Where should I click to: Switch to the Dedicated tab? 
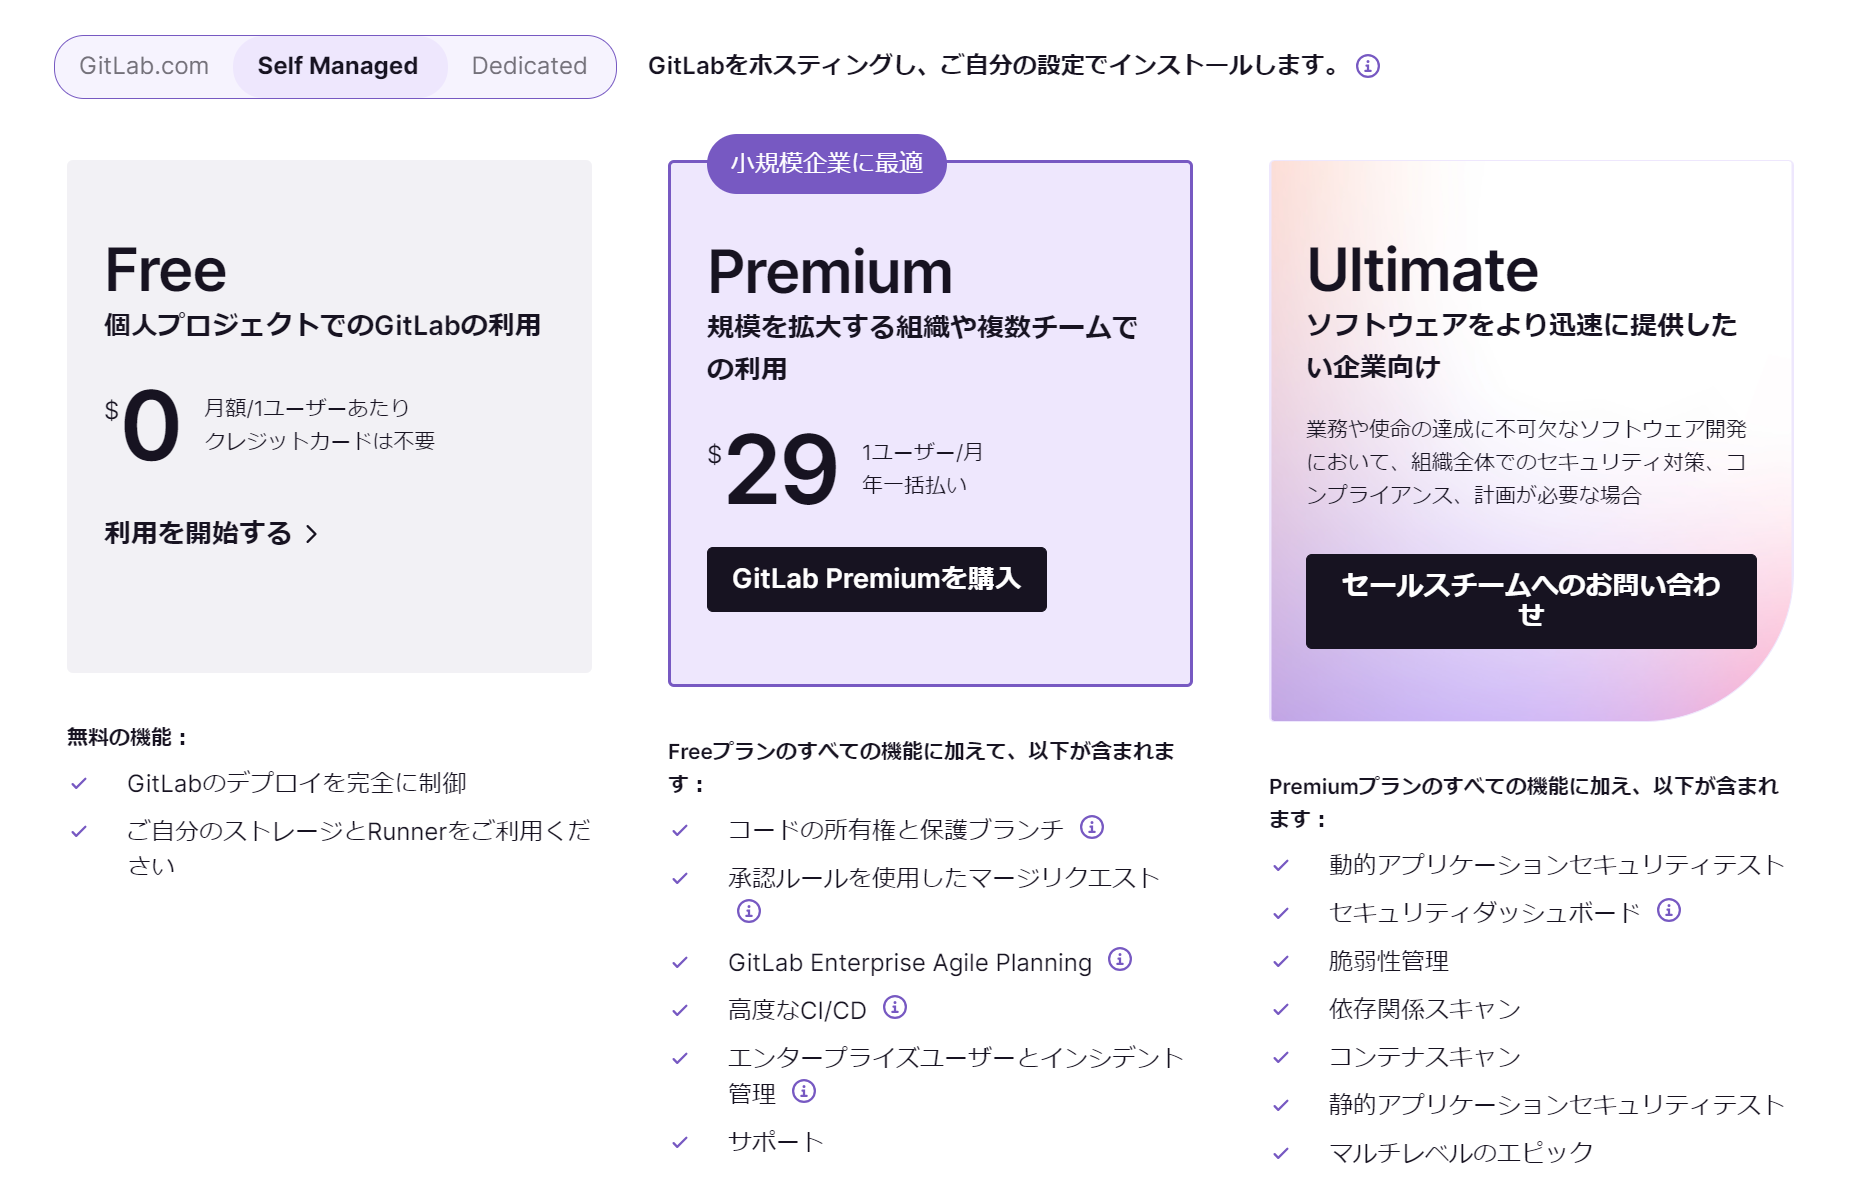point(529,66)
